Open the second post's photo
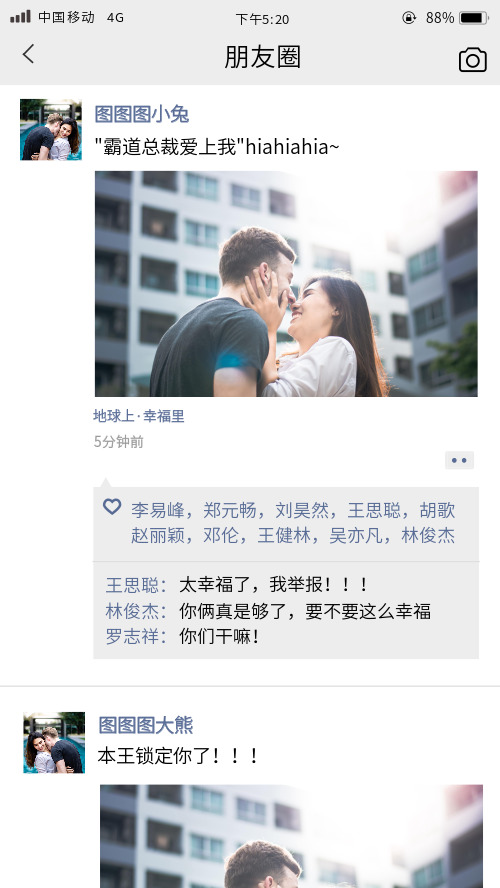500x888 pixels. [291, 836]
